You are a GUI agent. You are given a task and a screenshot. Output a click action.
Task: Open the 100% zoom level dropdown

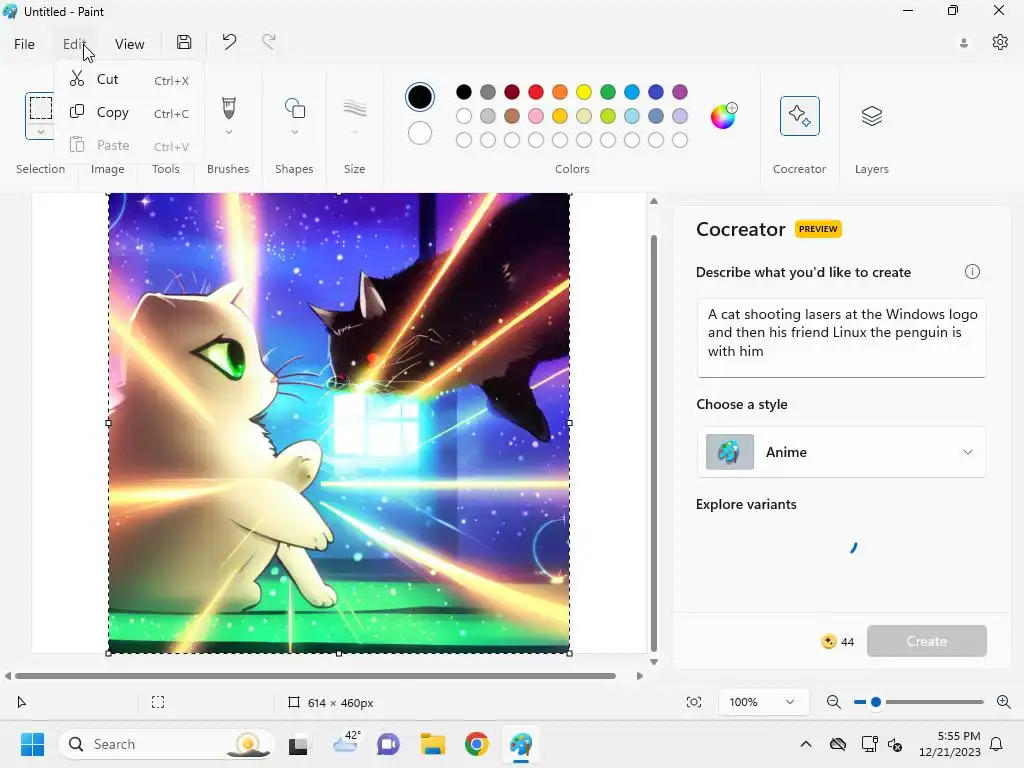point(761,702)
